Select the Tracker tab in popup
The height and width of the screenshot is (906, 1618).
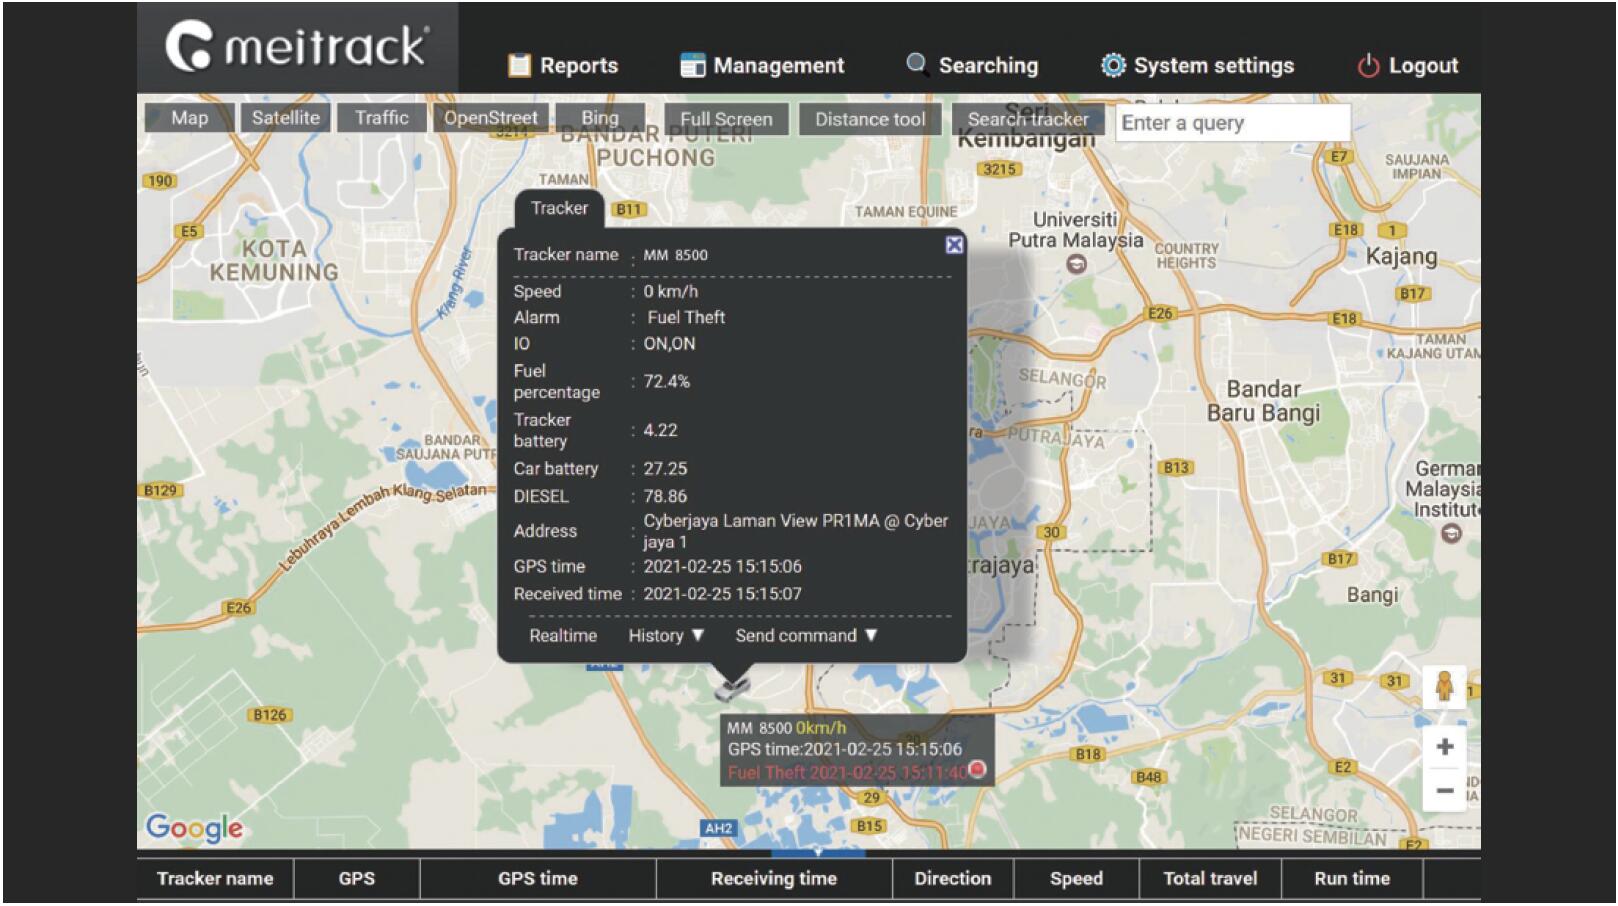point(559,208)
